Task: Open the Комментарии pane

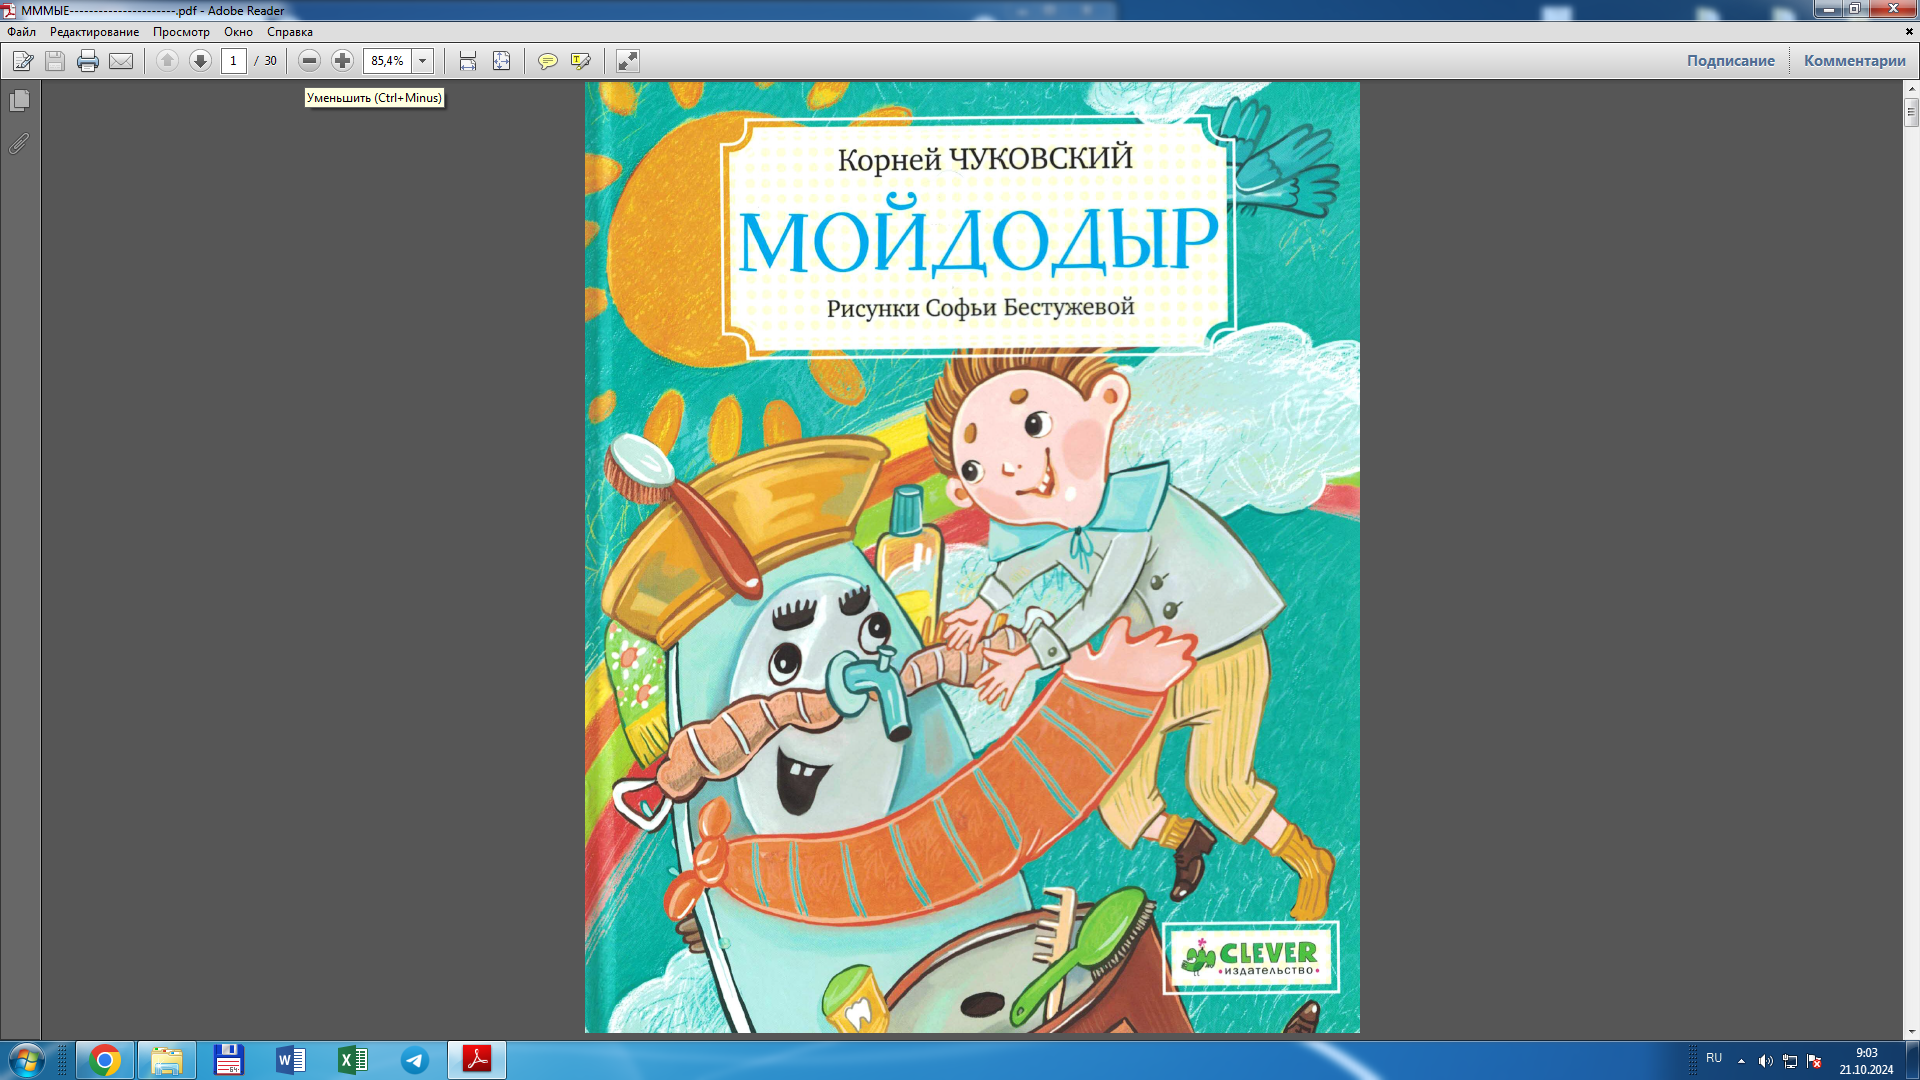Action: pos(1854,61)
